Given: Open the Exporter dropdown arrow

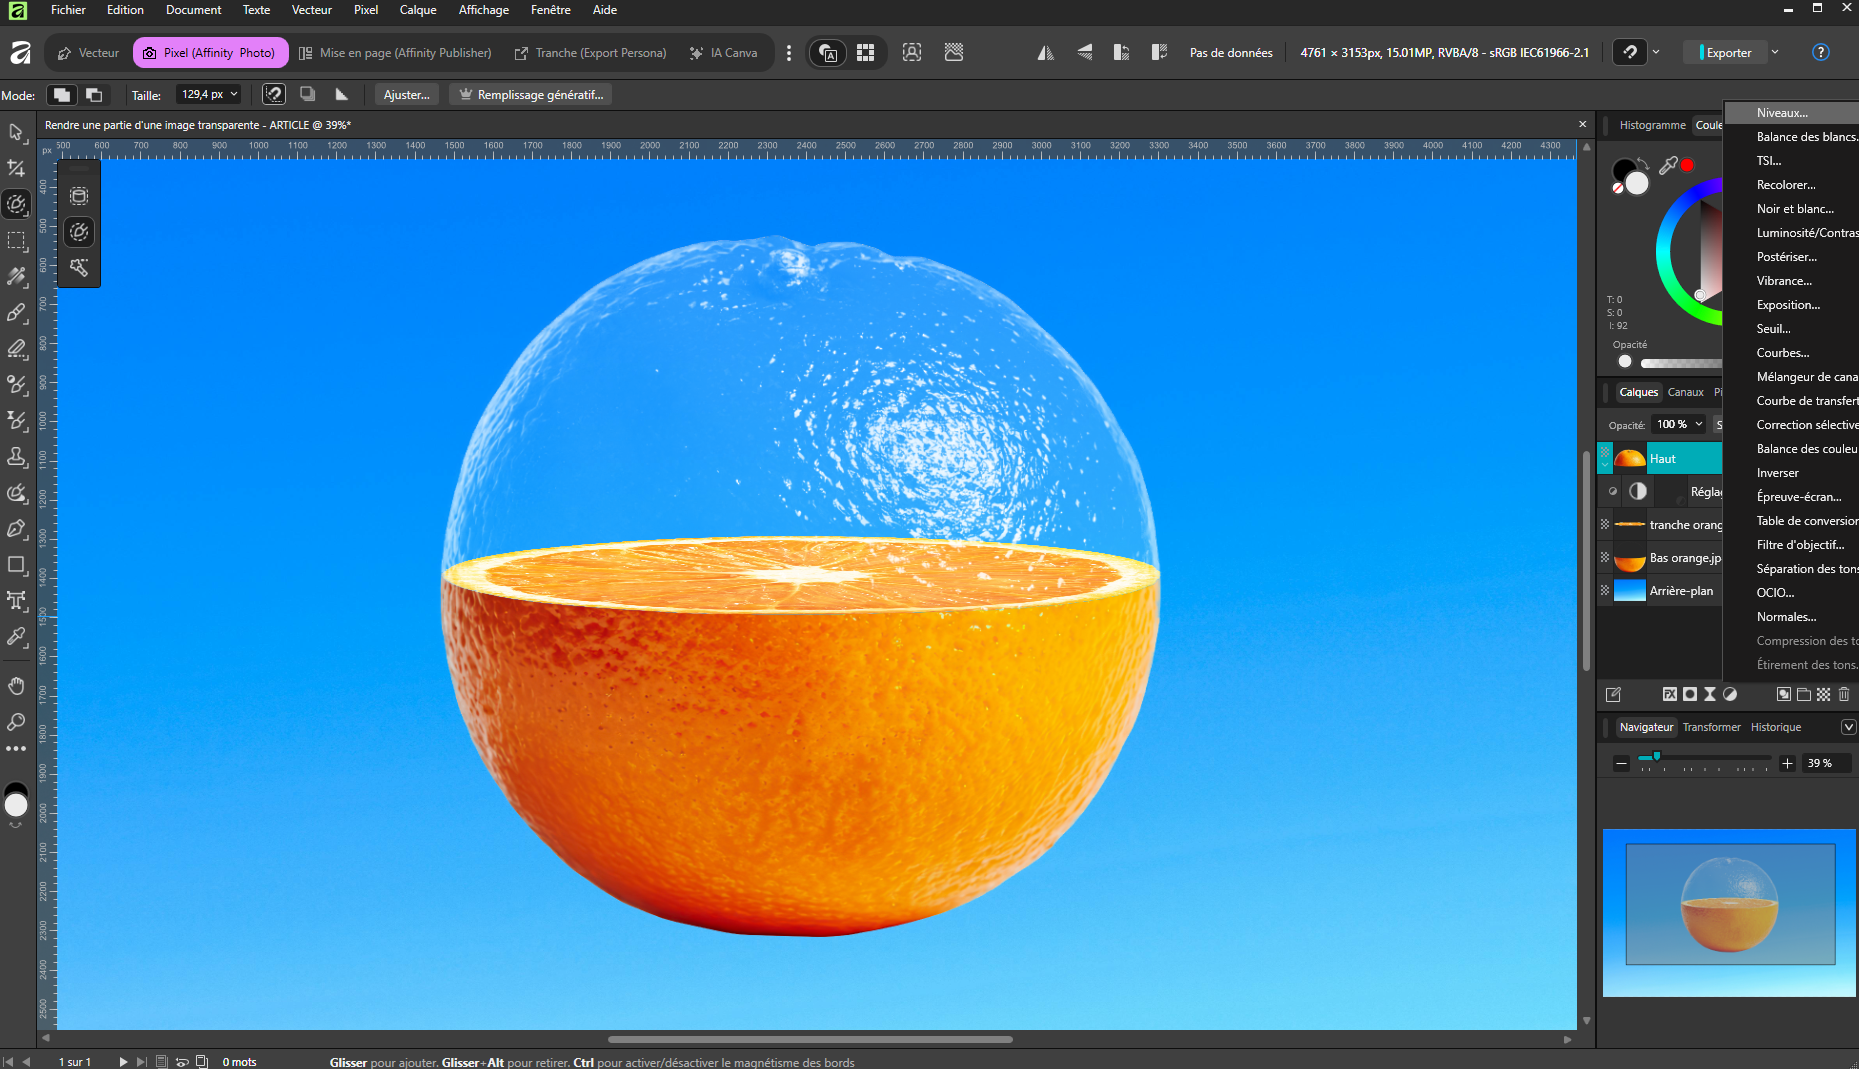Looking at the screenshot, I should pyautogui.click(x=1775, y=52).
